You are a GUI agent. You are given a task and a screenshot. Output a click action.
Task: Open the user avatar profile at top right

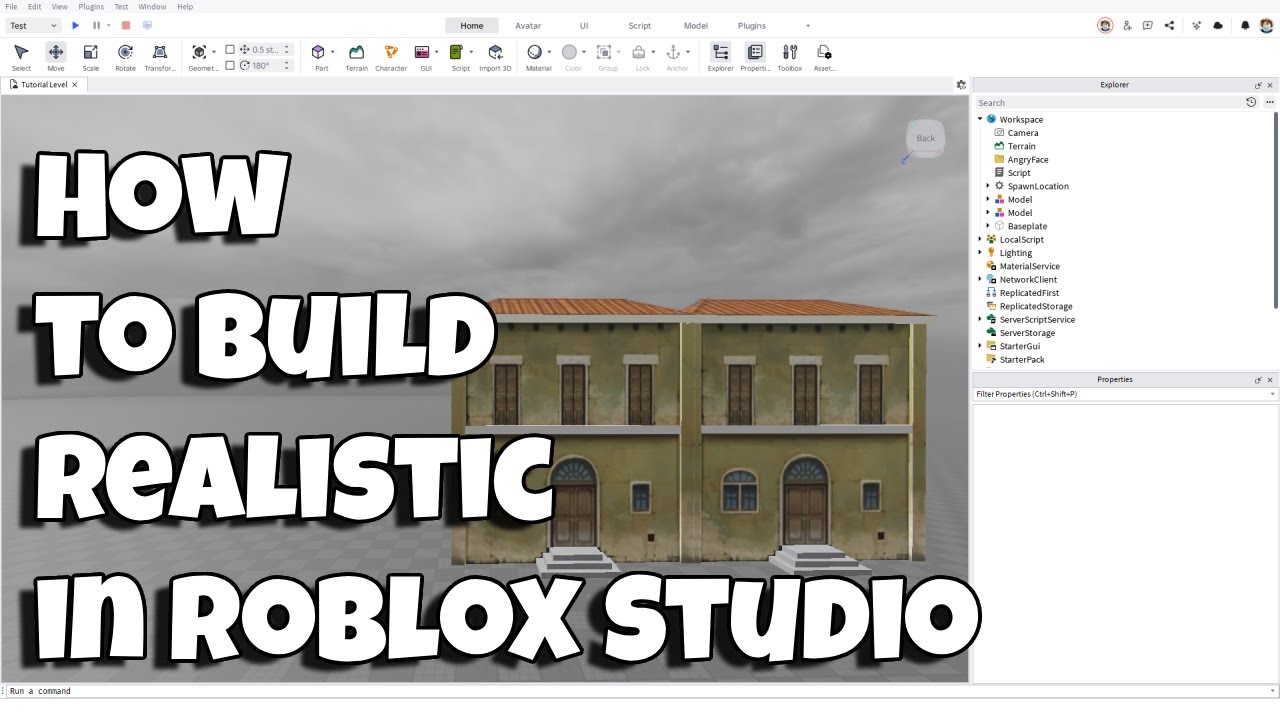click(x=1266, y=25)
